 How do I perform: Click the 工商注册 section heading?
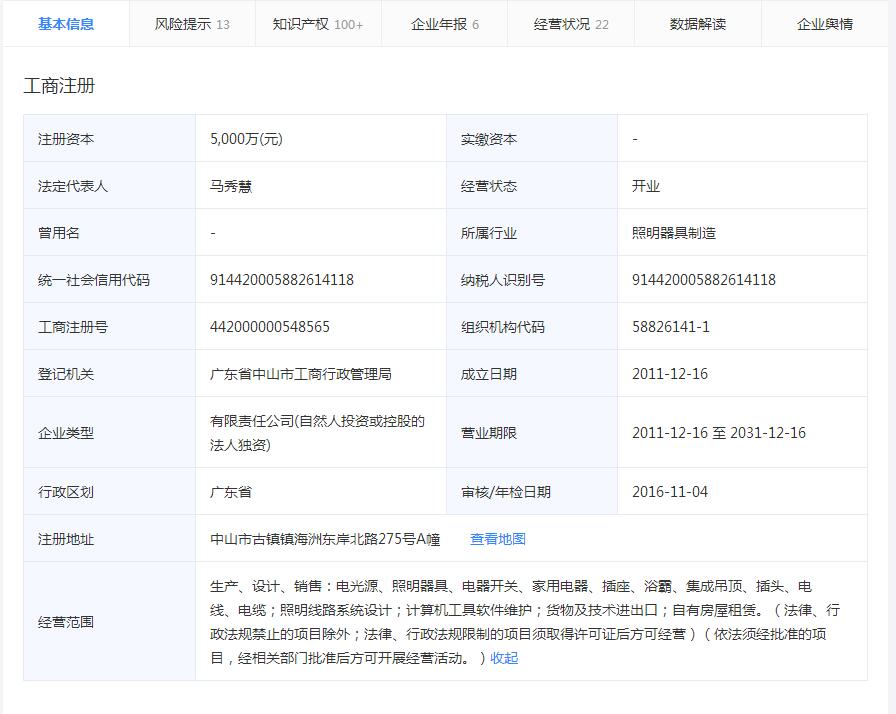pos(59,86)
